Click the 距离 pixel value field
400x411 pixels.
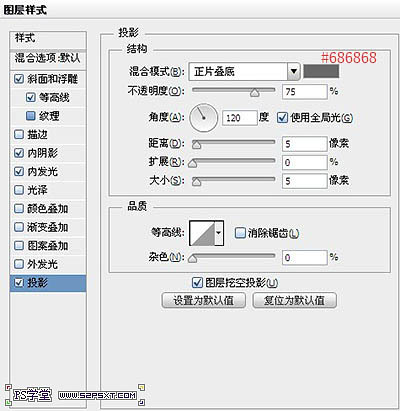pyautogui.click(x=305, y=144)
